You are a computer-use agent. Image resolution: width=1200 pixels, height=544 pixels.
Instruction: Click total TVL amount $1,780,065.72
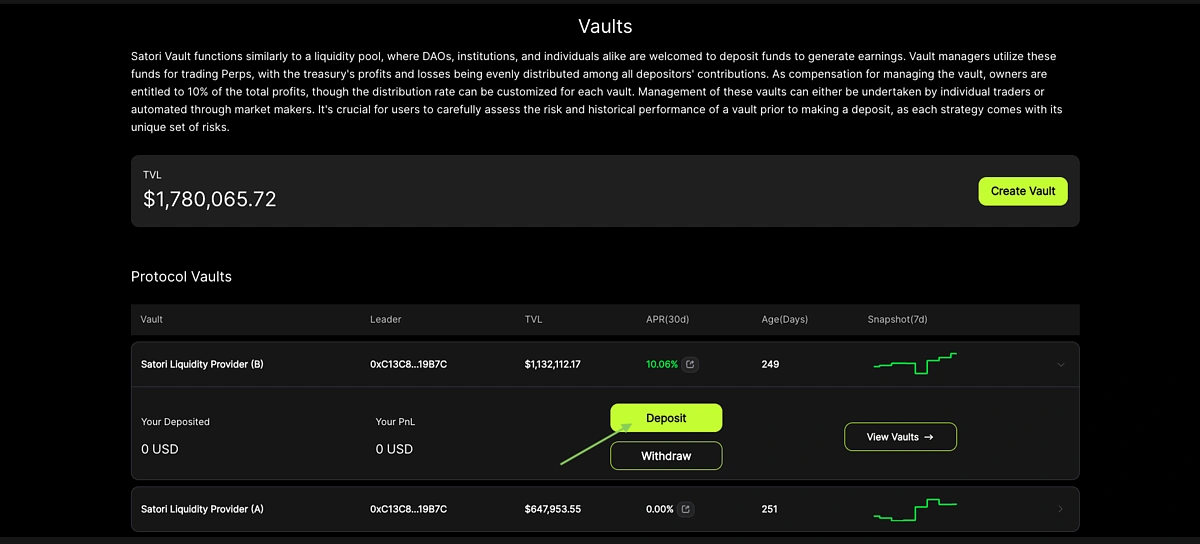(x=210, y=199)
